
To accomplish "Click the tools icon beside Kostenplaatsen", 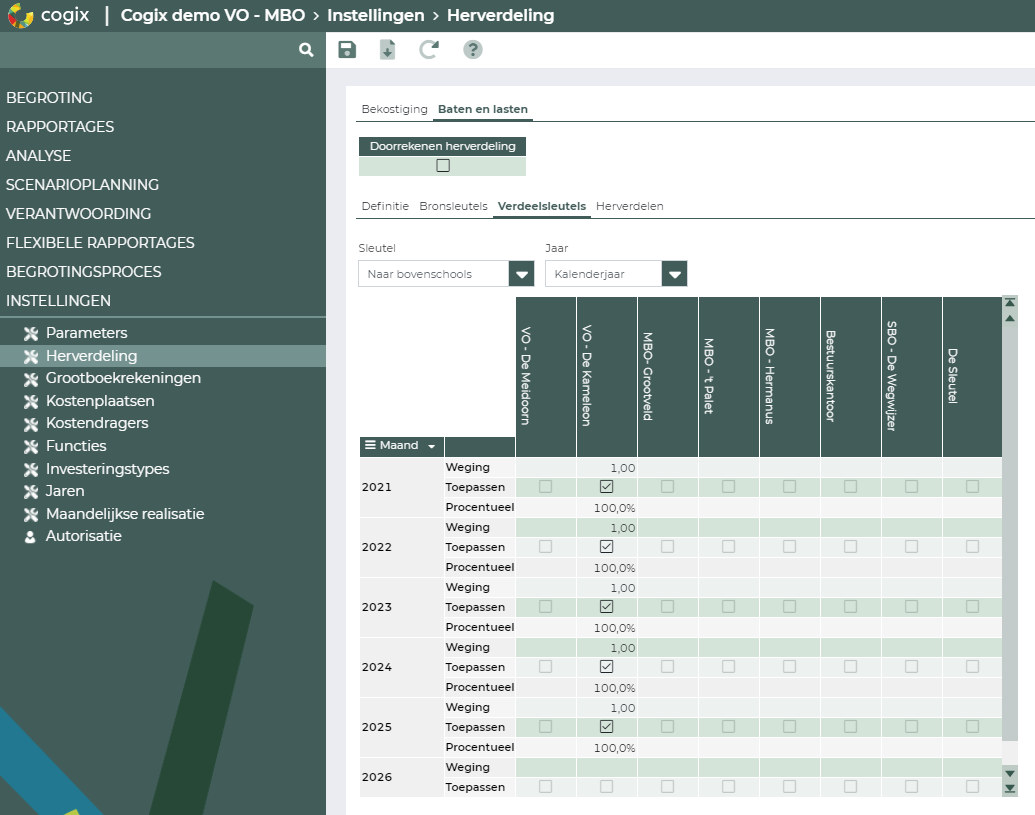I will pos(30,401).
